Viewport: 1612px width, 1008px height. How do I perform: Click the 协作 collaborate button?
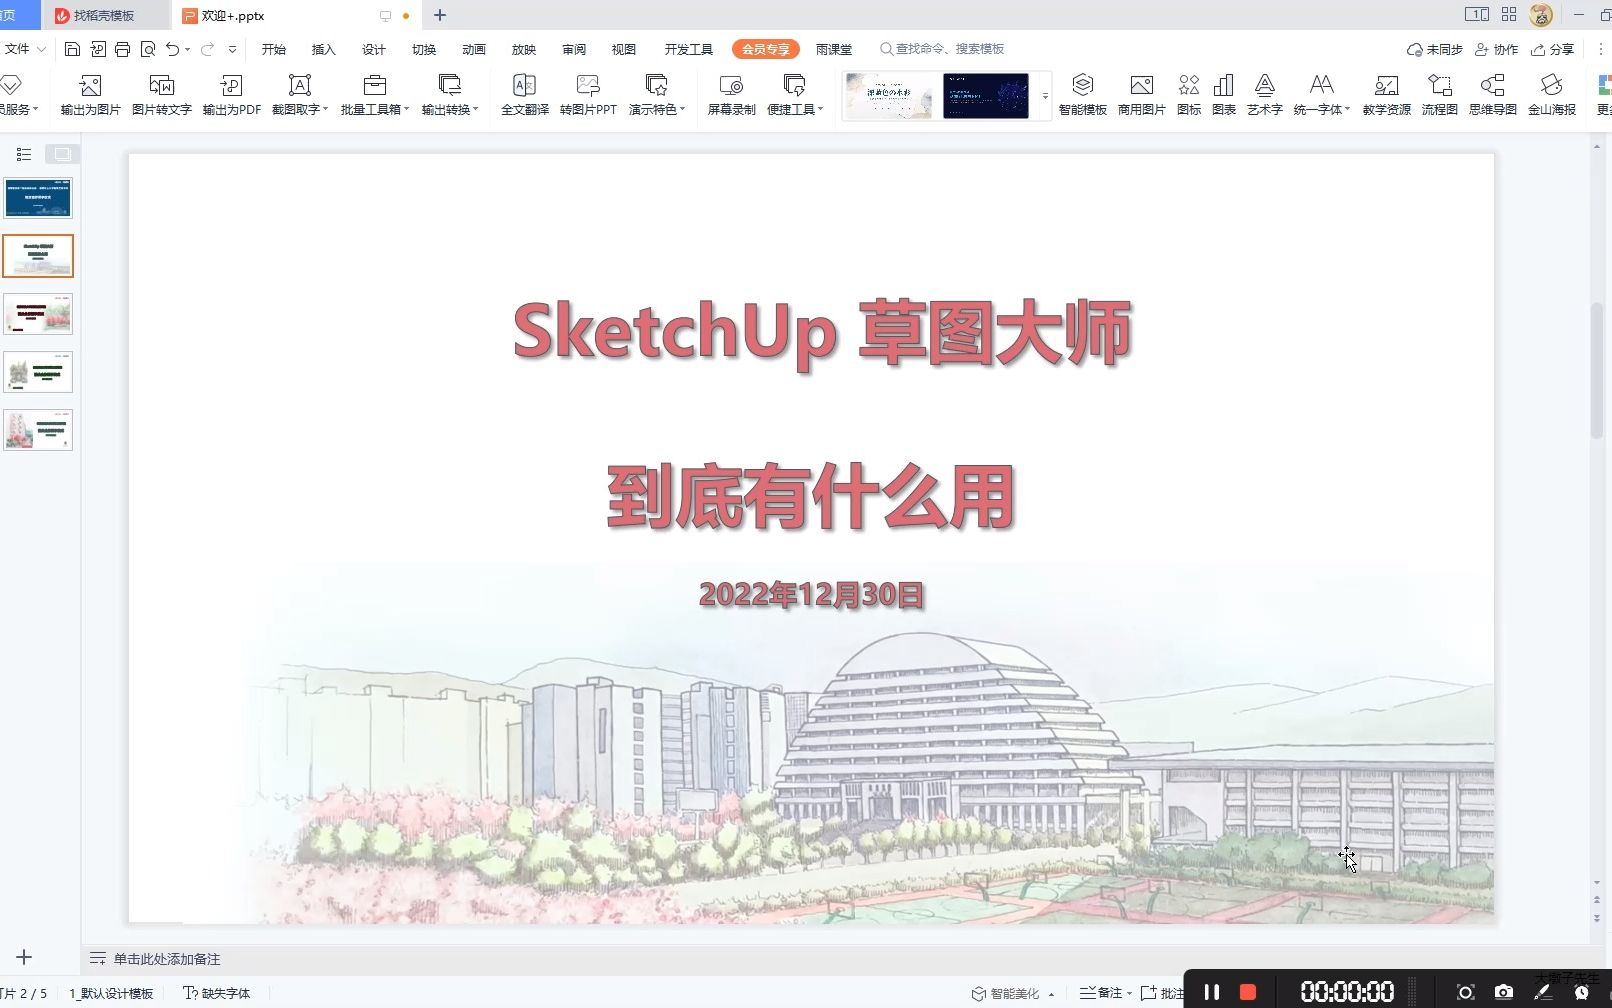[1497, 49]
